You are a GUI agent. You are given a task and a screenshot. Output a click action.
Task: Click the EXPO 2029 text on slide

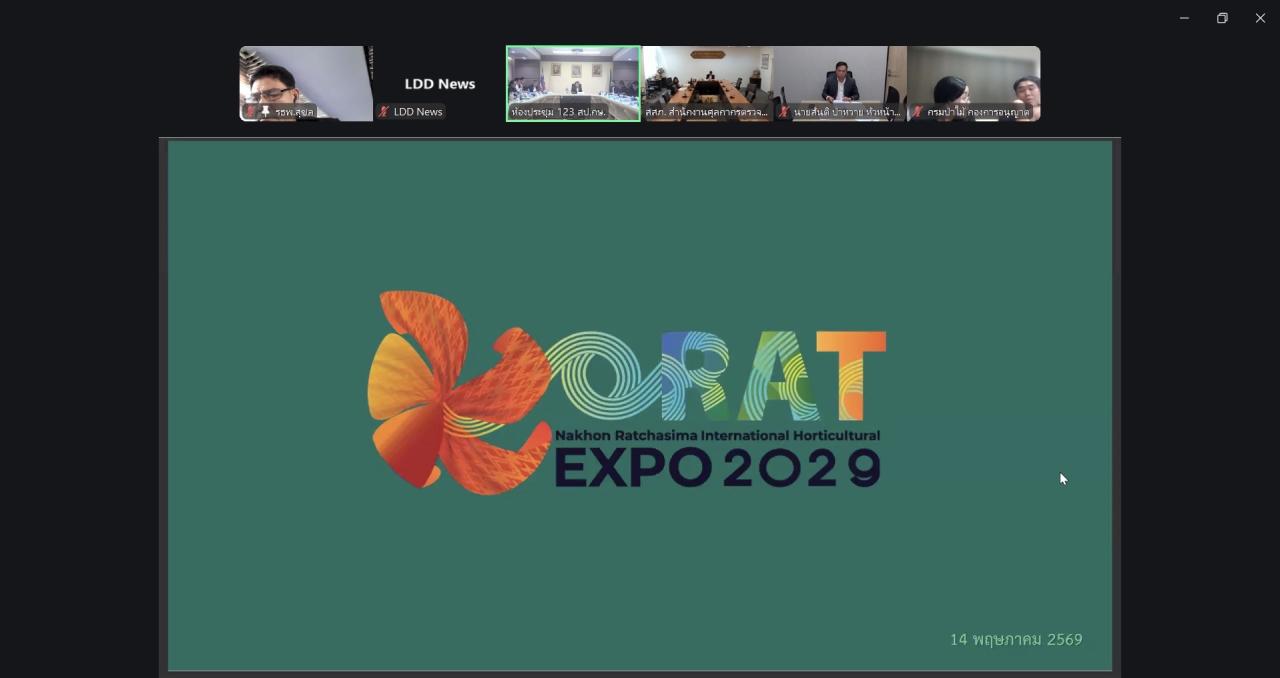click(718, 467)
